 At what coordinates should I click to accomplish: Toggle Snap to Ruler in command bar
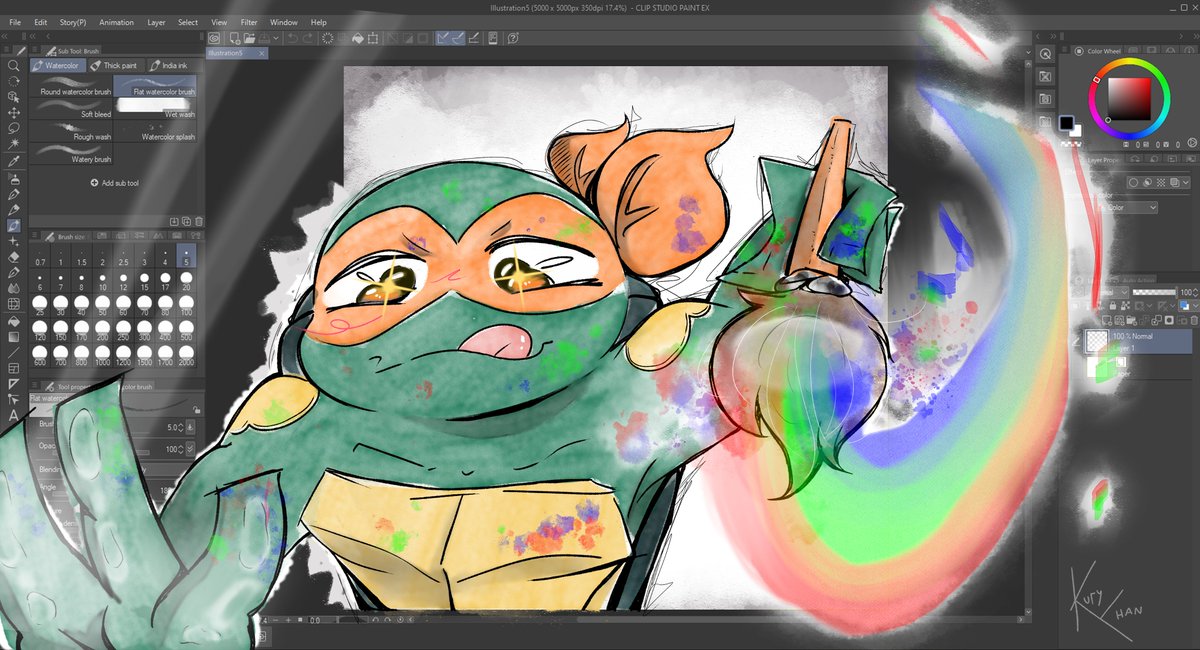pyautogui.click(x=443, y=38)
